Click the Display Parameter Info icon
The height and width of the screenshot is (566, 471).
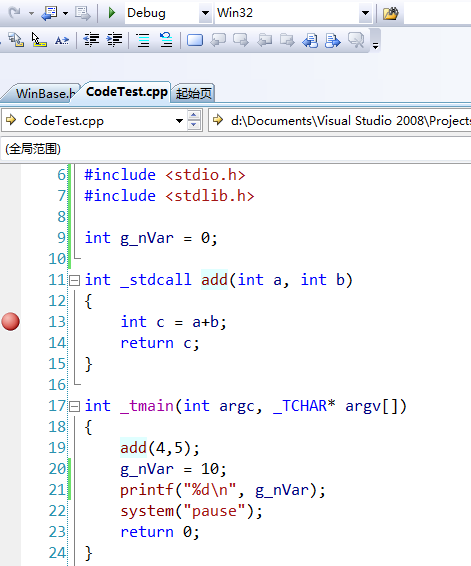(39, 40)
